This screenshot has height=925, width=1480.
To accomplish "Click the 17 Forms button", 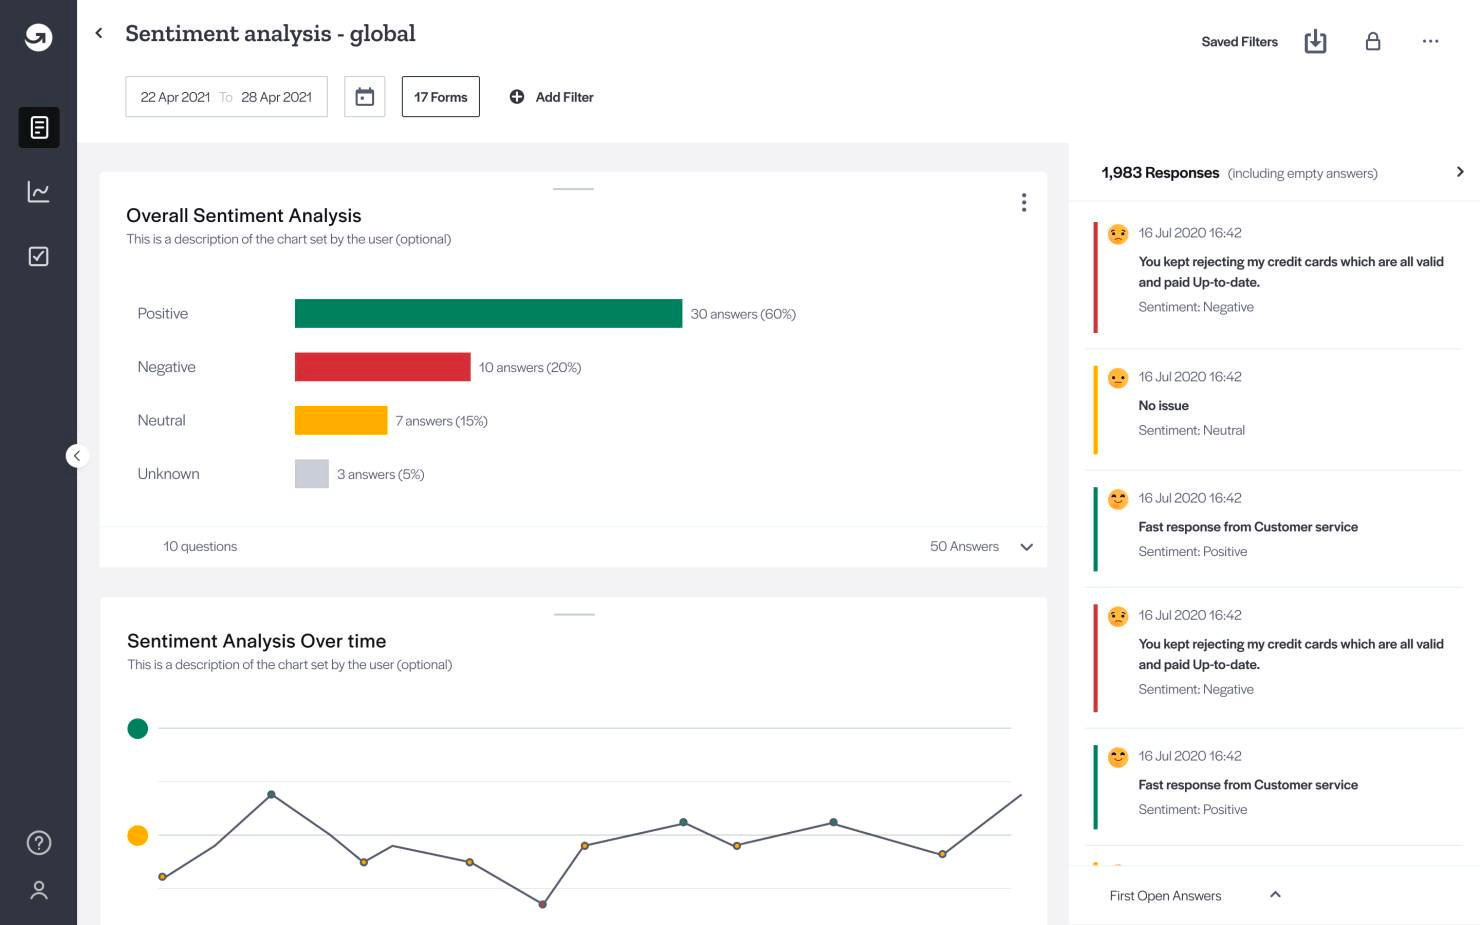I will pos(440,96).
